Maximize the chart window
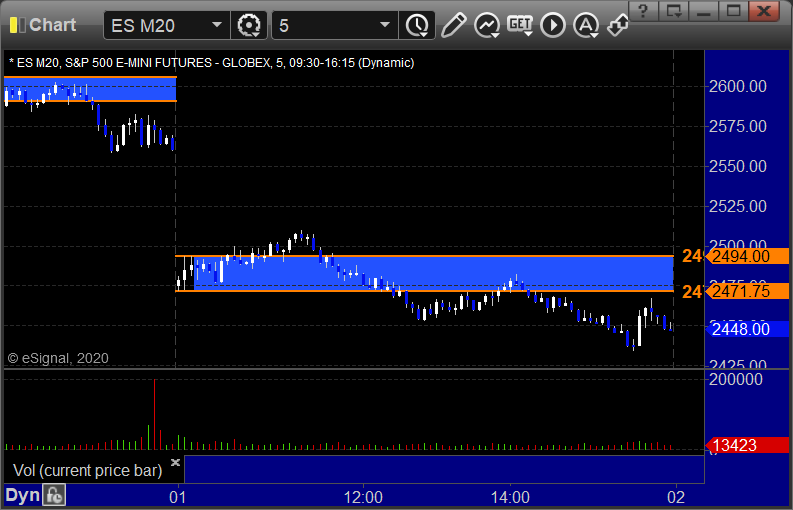The height and width of the screenshot is (510, 793). click(733, 11)
